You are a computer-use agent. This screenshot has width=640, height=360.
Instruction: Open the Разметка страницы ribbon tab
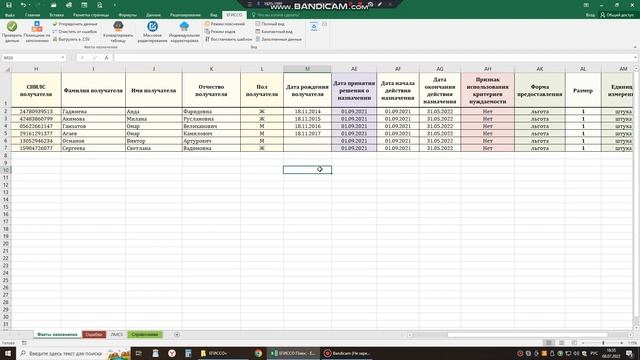pos(91,15)
